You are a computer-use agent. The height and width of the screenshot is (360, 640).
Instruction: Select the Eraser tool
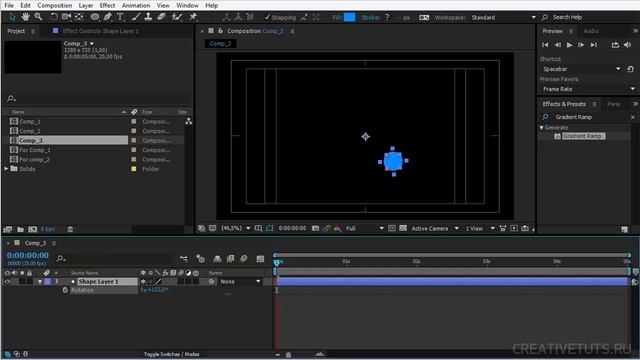[x=162, y=17]
